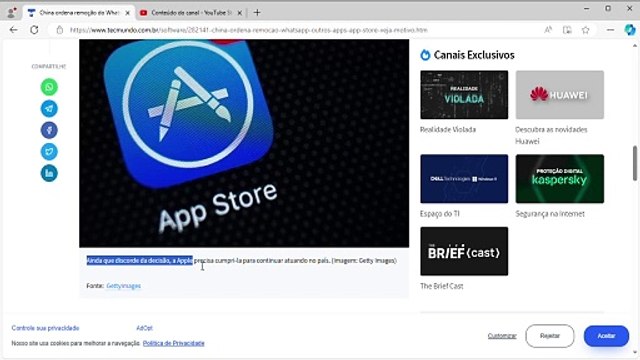
Task: Click The Brief Cast caption link
Action: click(442, 286)
